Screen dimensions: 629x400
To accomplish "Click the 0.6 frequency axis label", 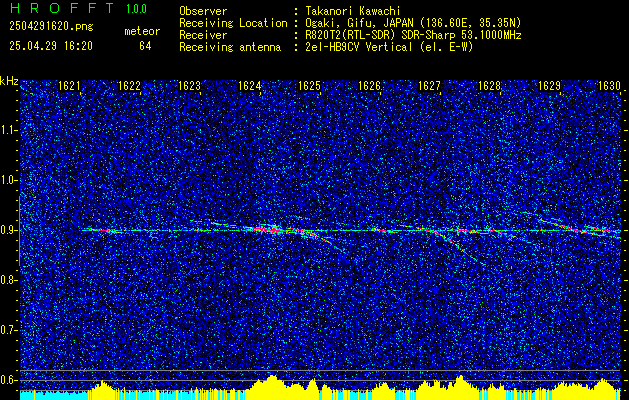I will click(x=8, y=380).
